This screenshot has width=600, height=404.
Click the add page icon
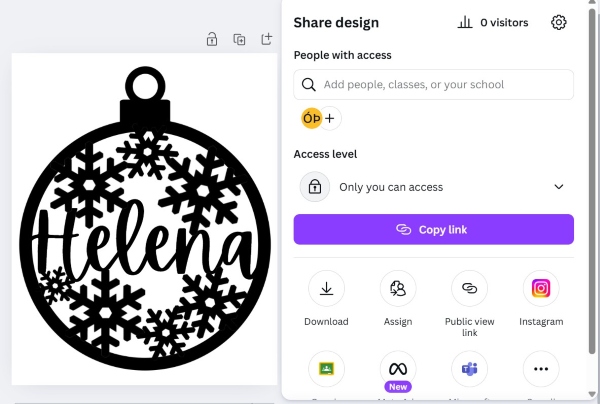click(266, 40)
